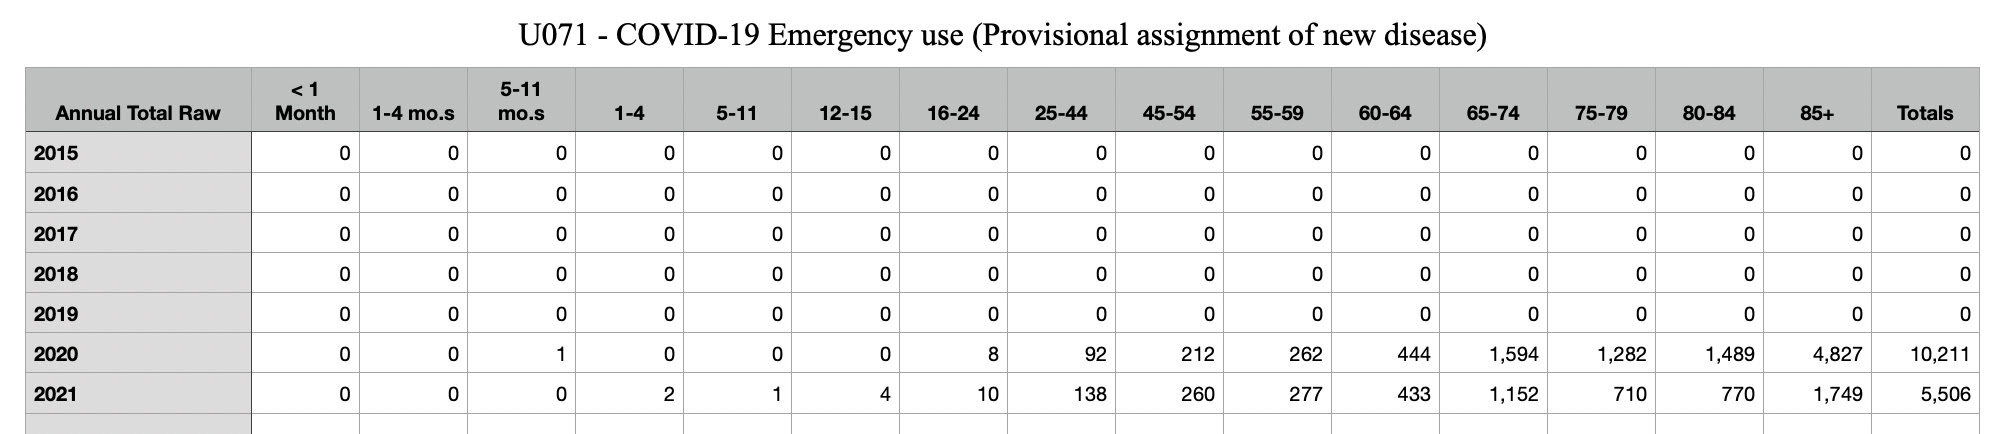
Task: Select the 2018 row label
Action: tap(138, 273)
